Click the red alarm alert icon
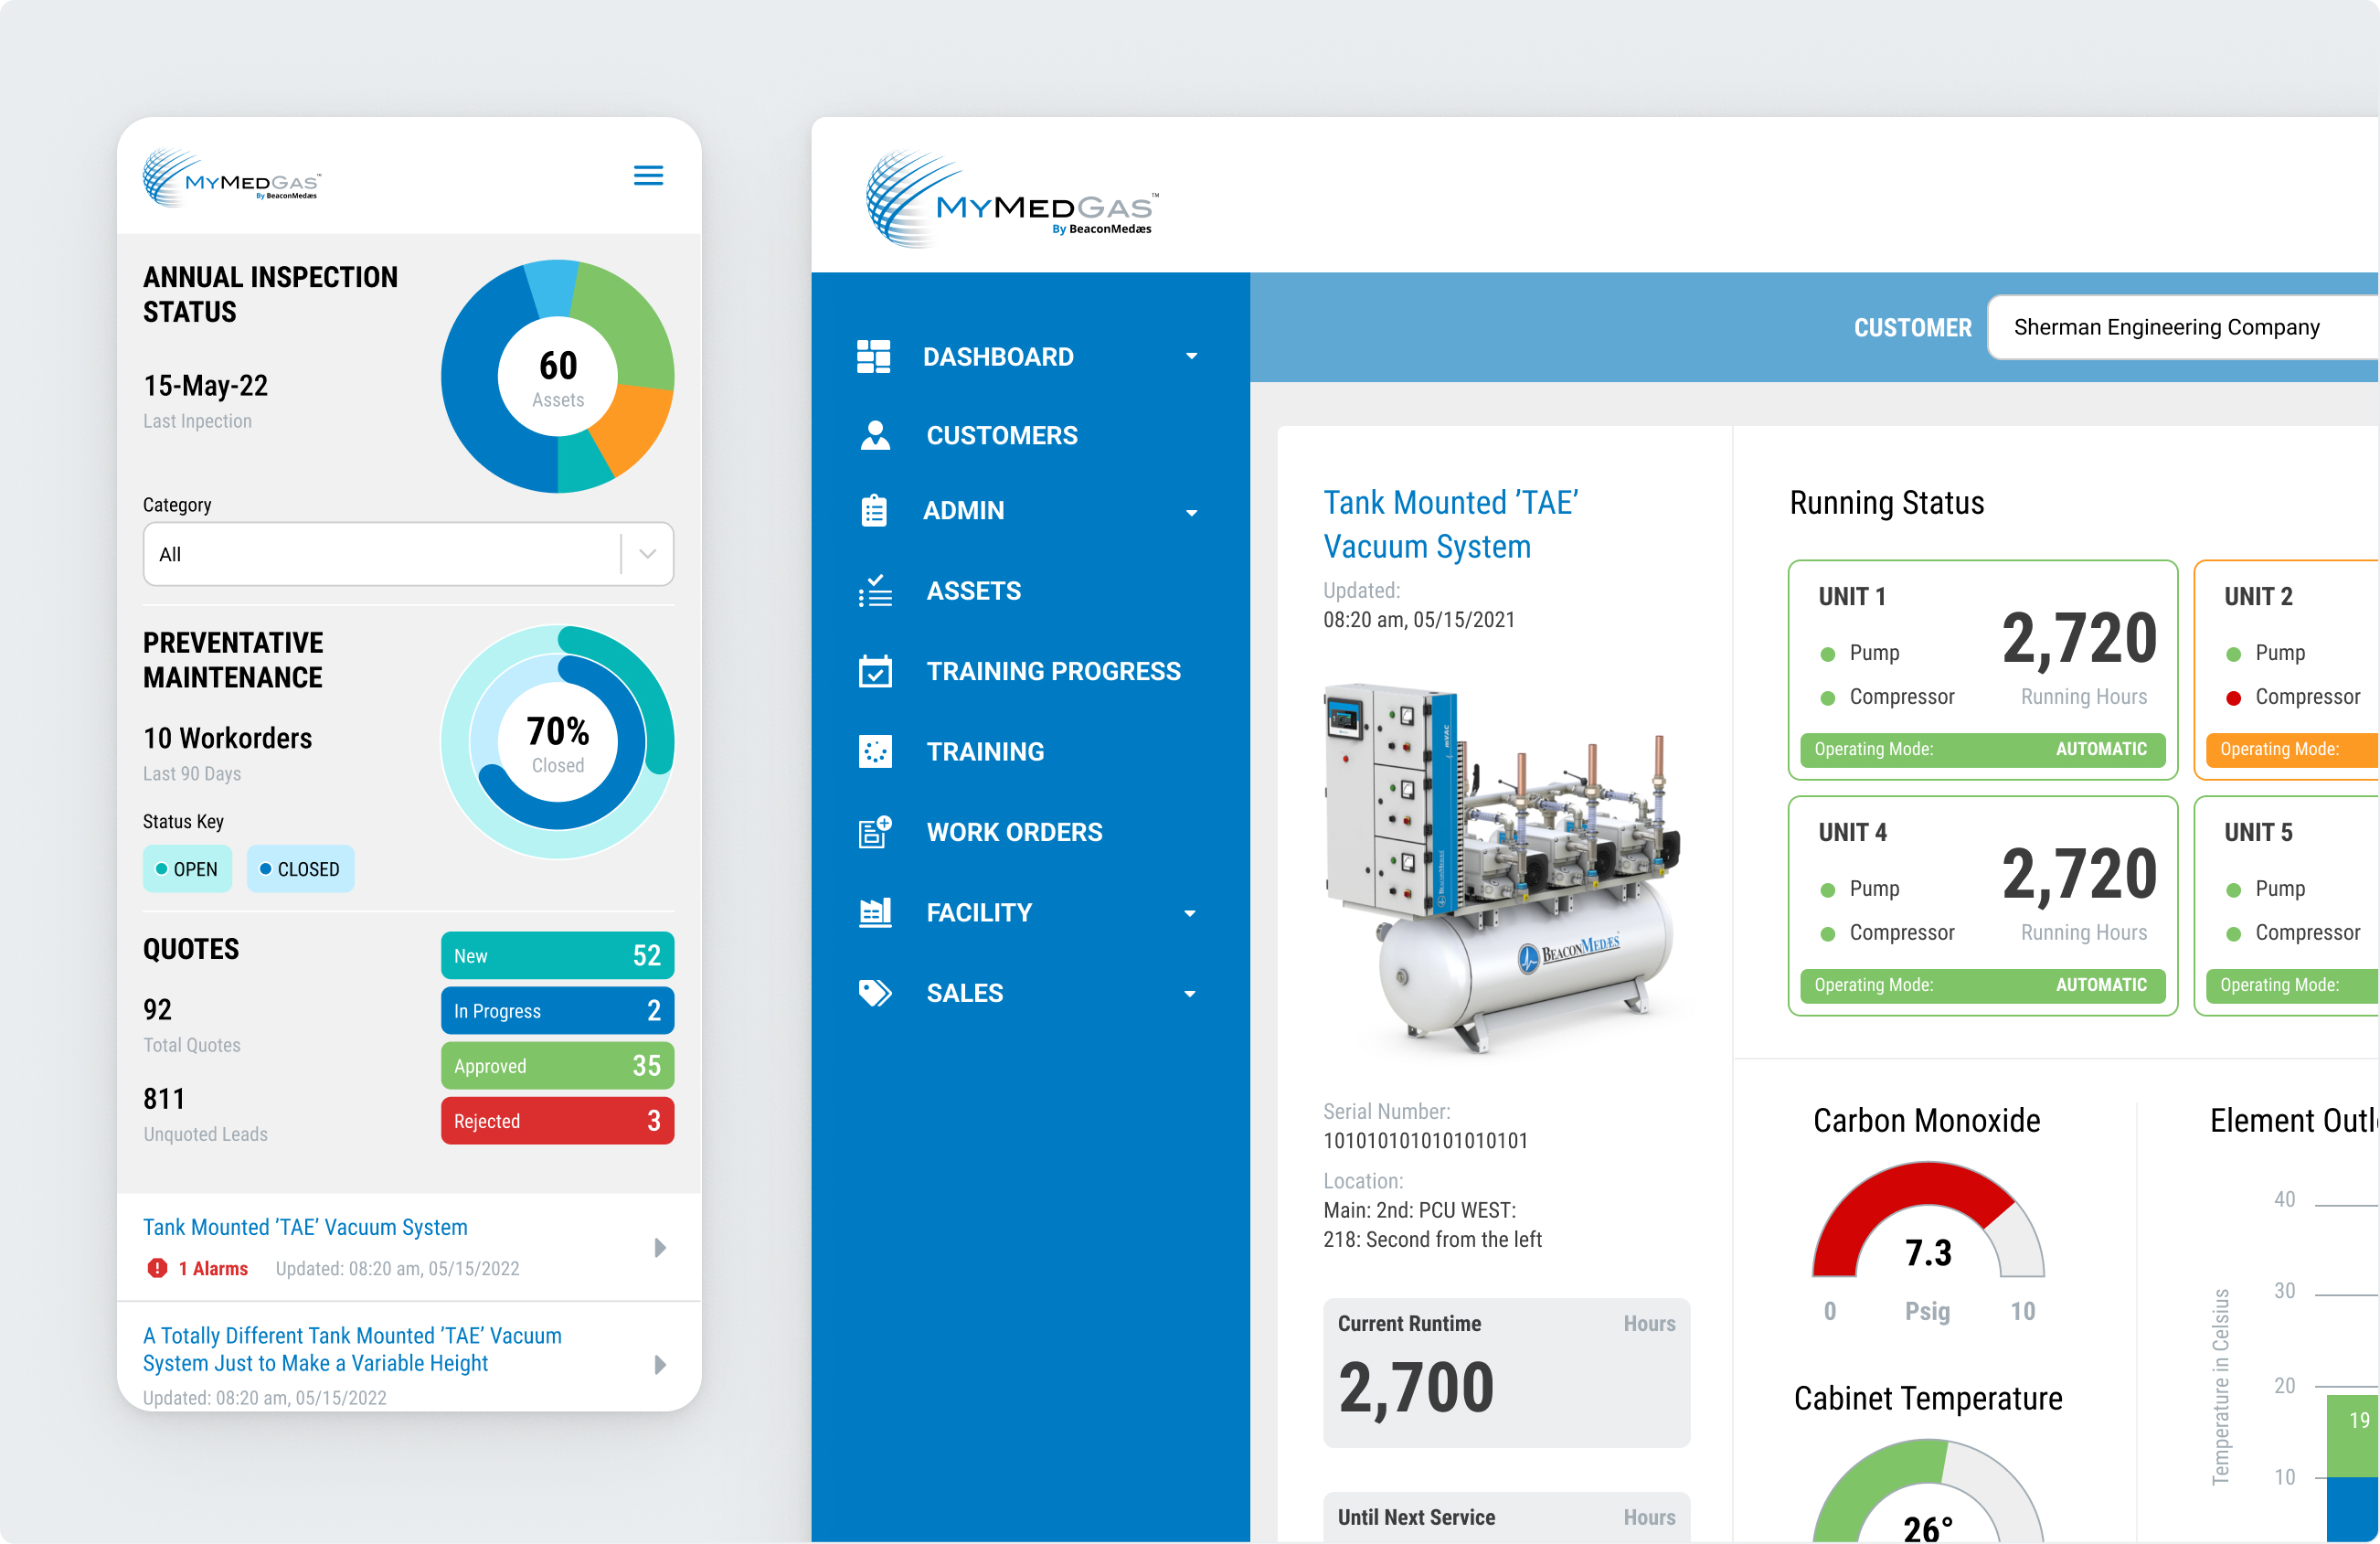This screenshot has width=2380, height=1544. (157, 1268)
